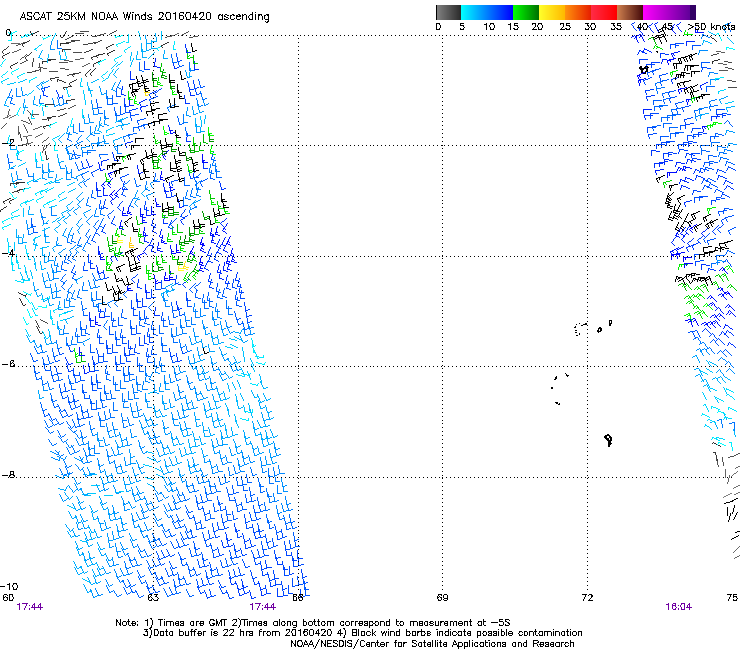Click the '30' label under the color bar
The image size is (740, 650).
(x=590, y=27)
